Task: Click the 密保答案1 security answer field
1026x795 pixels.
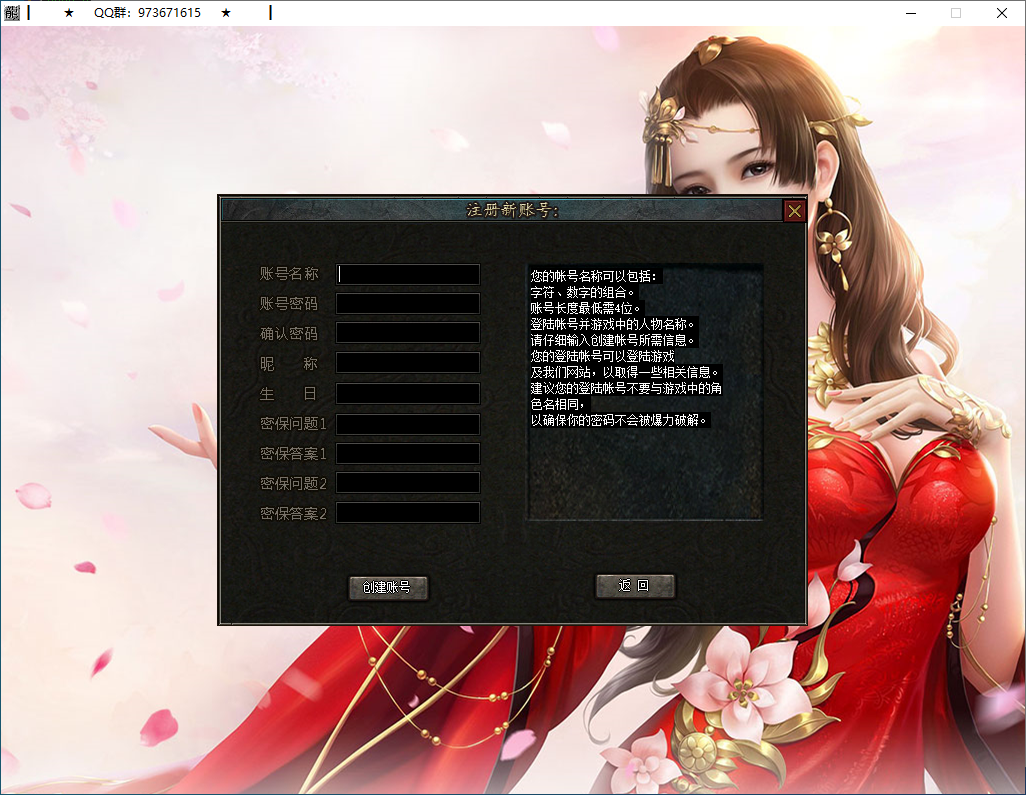Action: (x=407, y=453)
